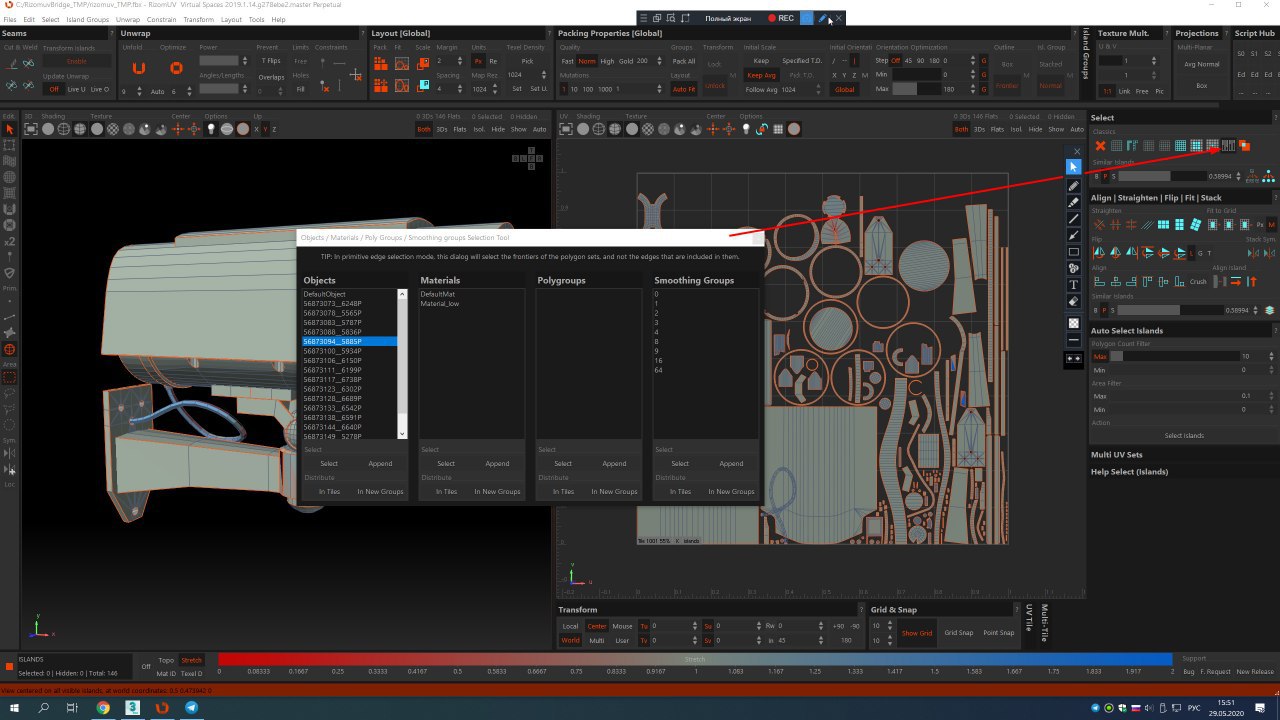Toggle Global initial orientation
The width and height of the screenshot is (1280, 720).
pyautogui.click(x=845, y=89)
